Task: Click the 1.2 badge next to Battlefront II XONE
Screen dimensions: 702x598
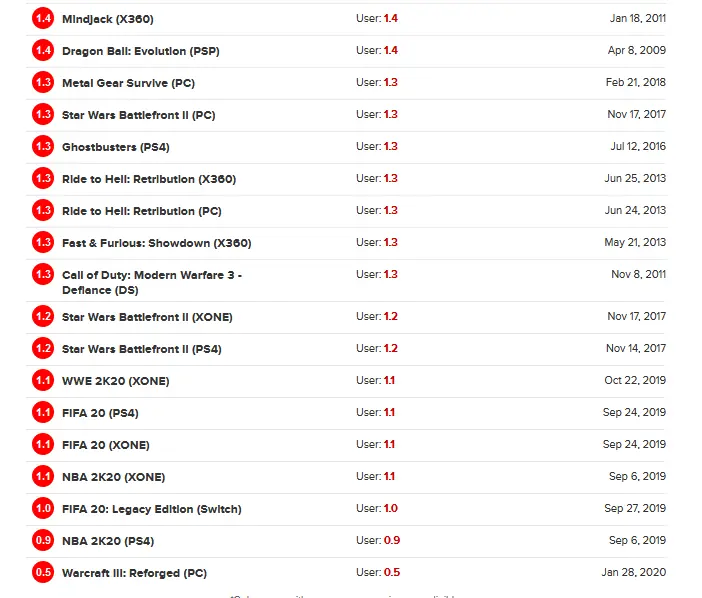Action: tap(43, 316)
